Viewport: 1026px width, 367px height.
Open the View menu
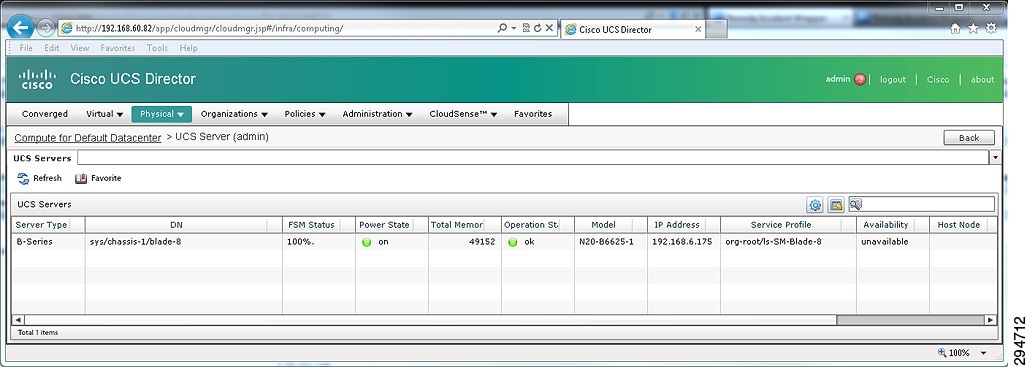(x=80, y=48)
